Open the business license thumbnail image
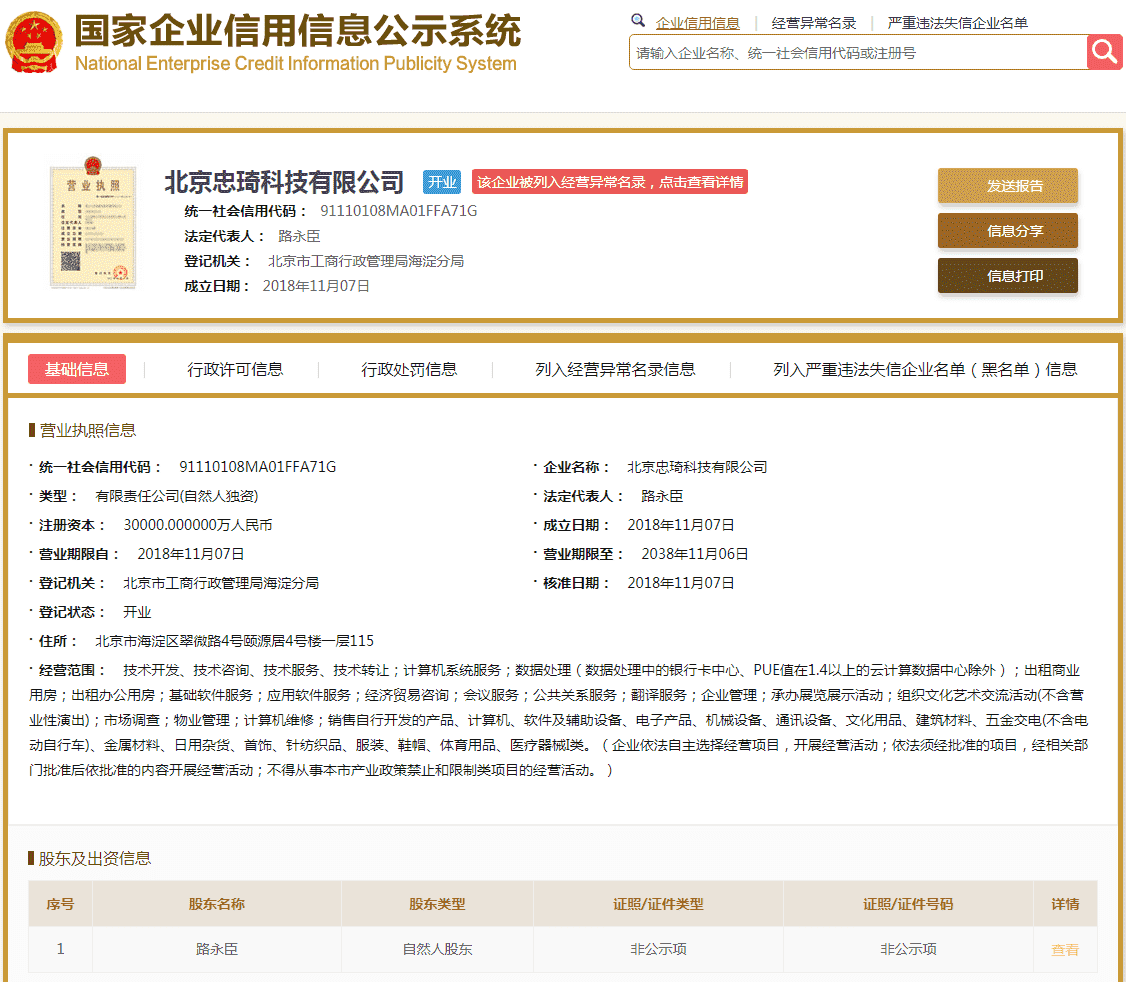 pyautogui.click(x=93, y=223)
